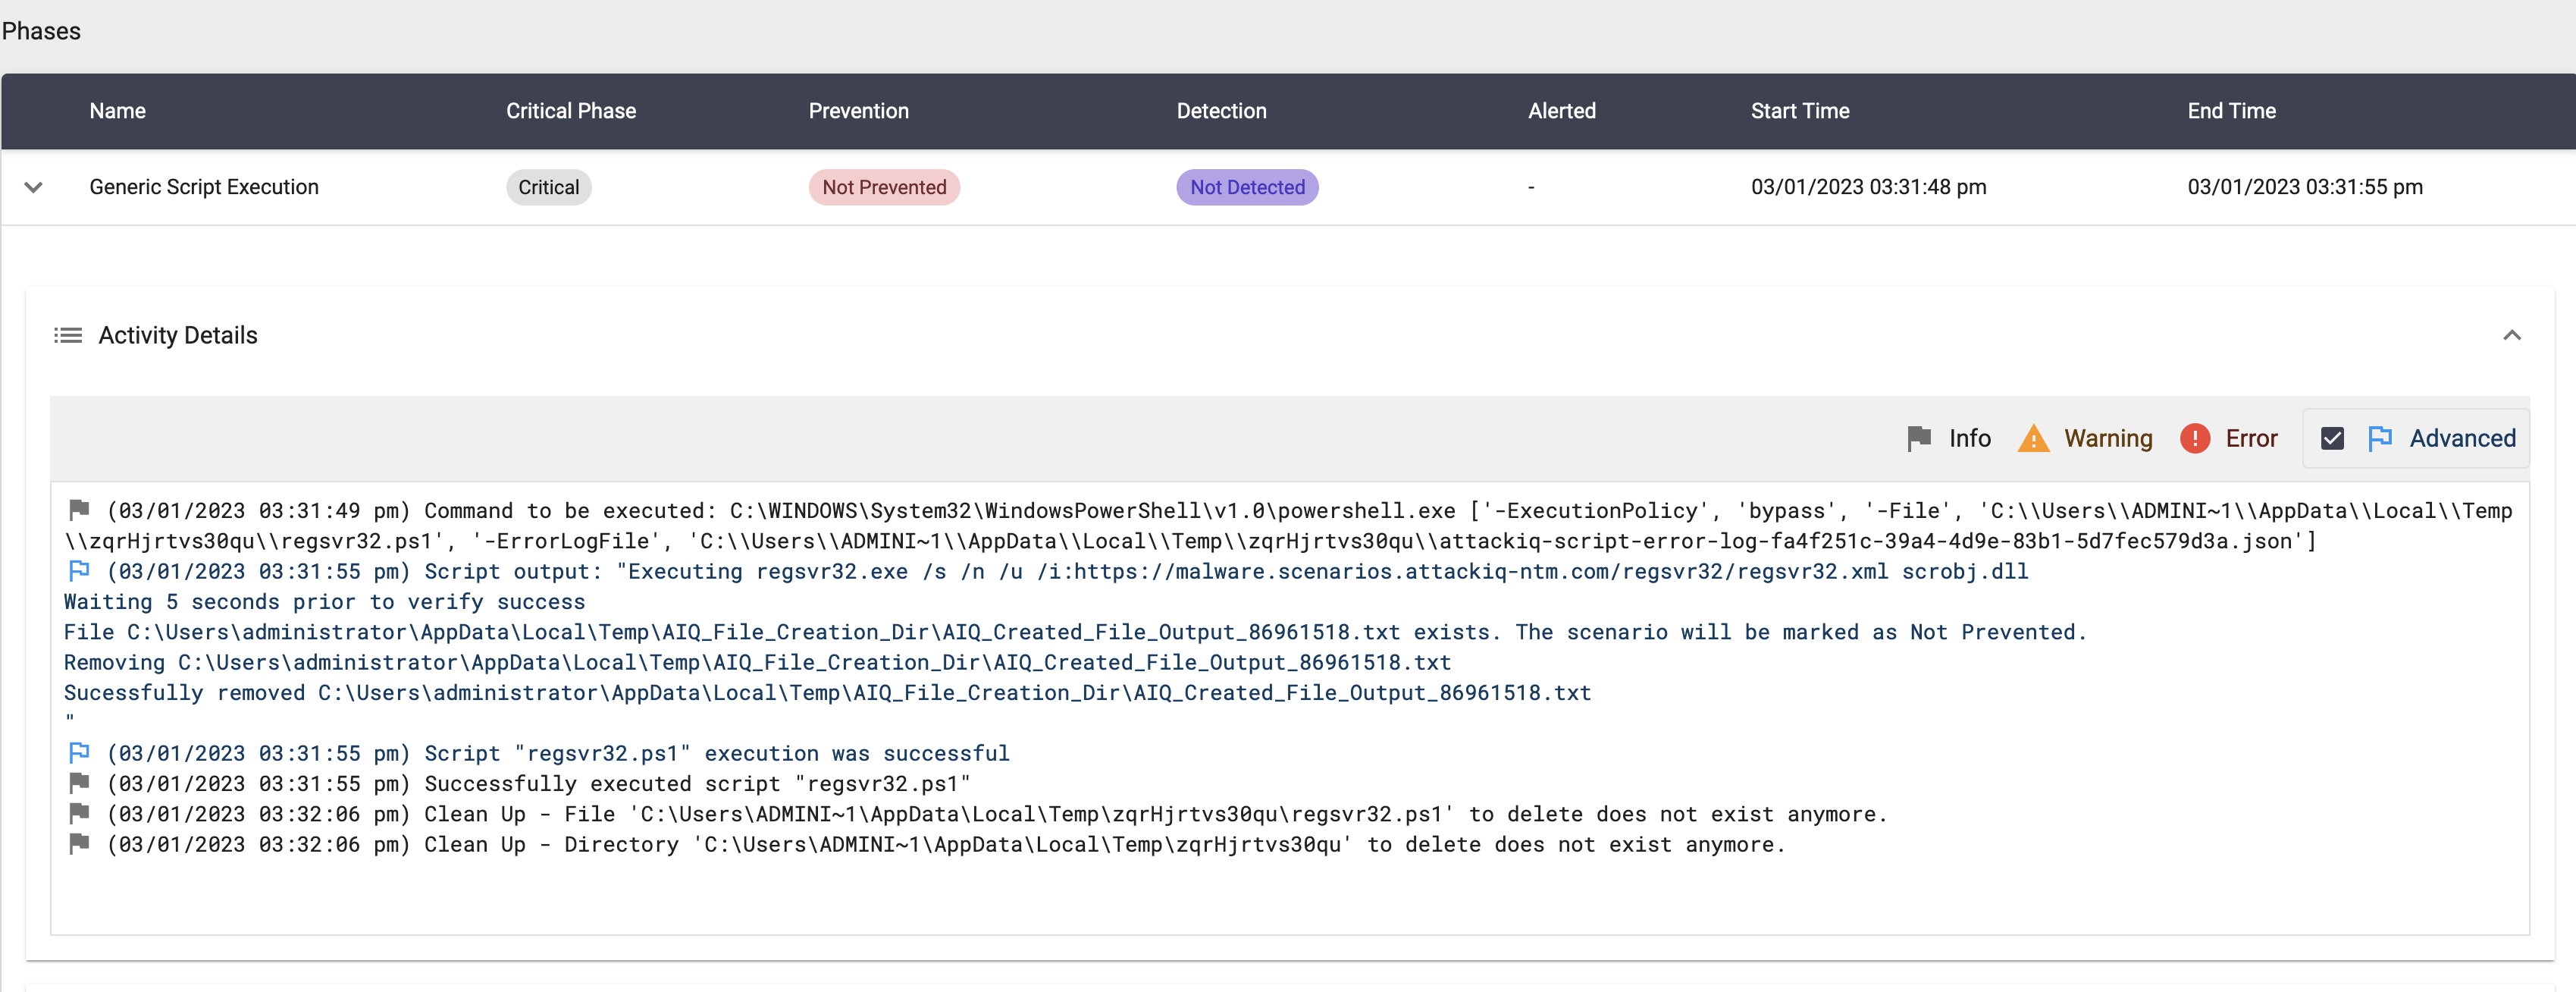
Task: Click the Not Detected status badge
Action: [1246, 187]
